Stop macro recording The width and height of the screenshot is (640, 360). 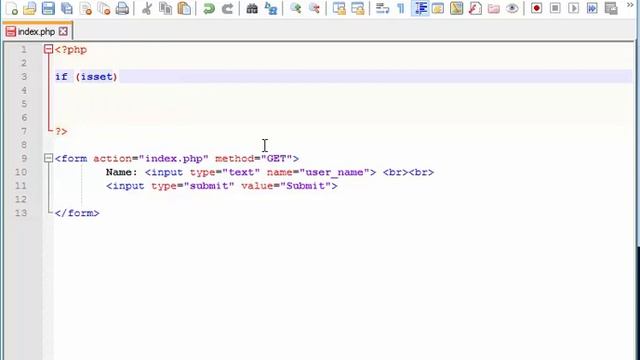[x=555, y=8]
